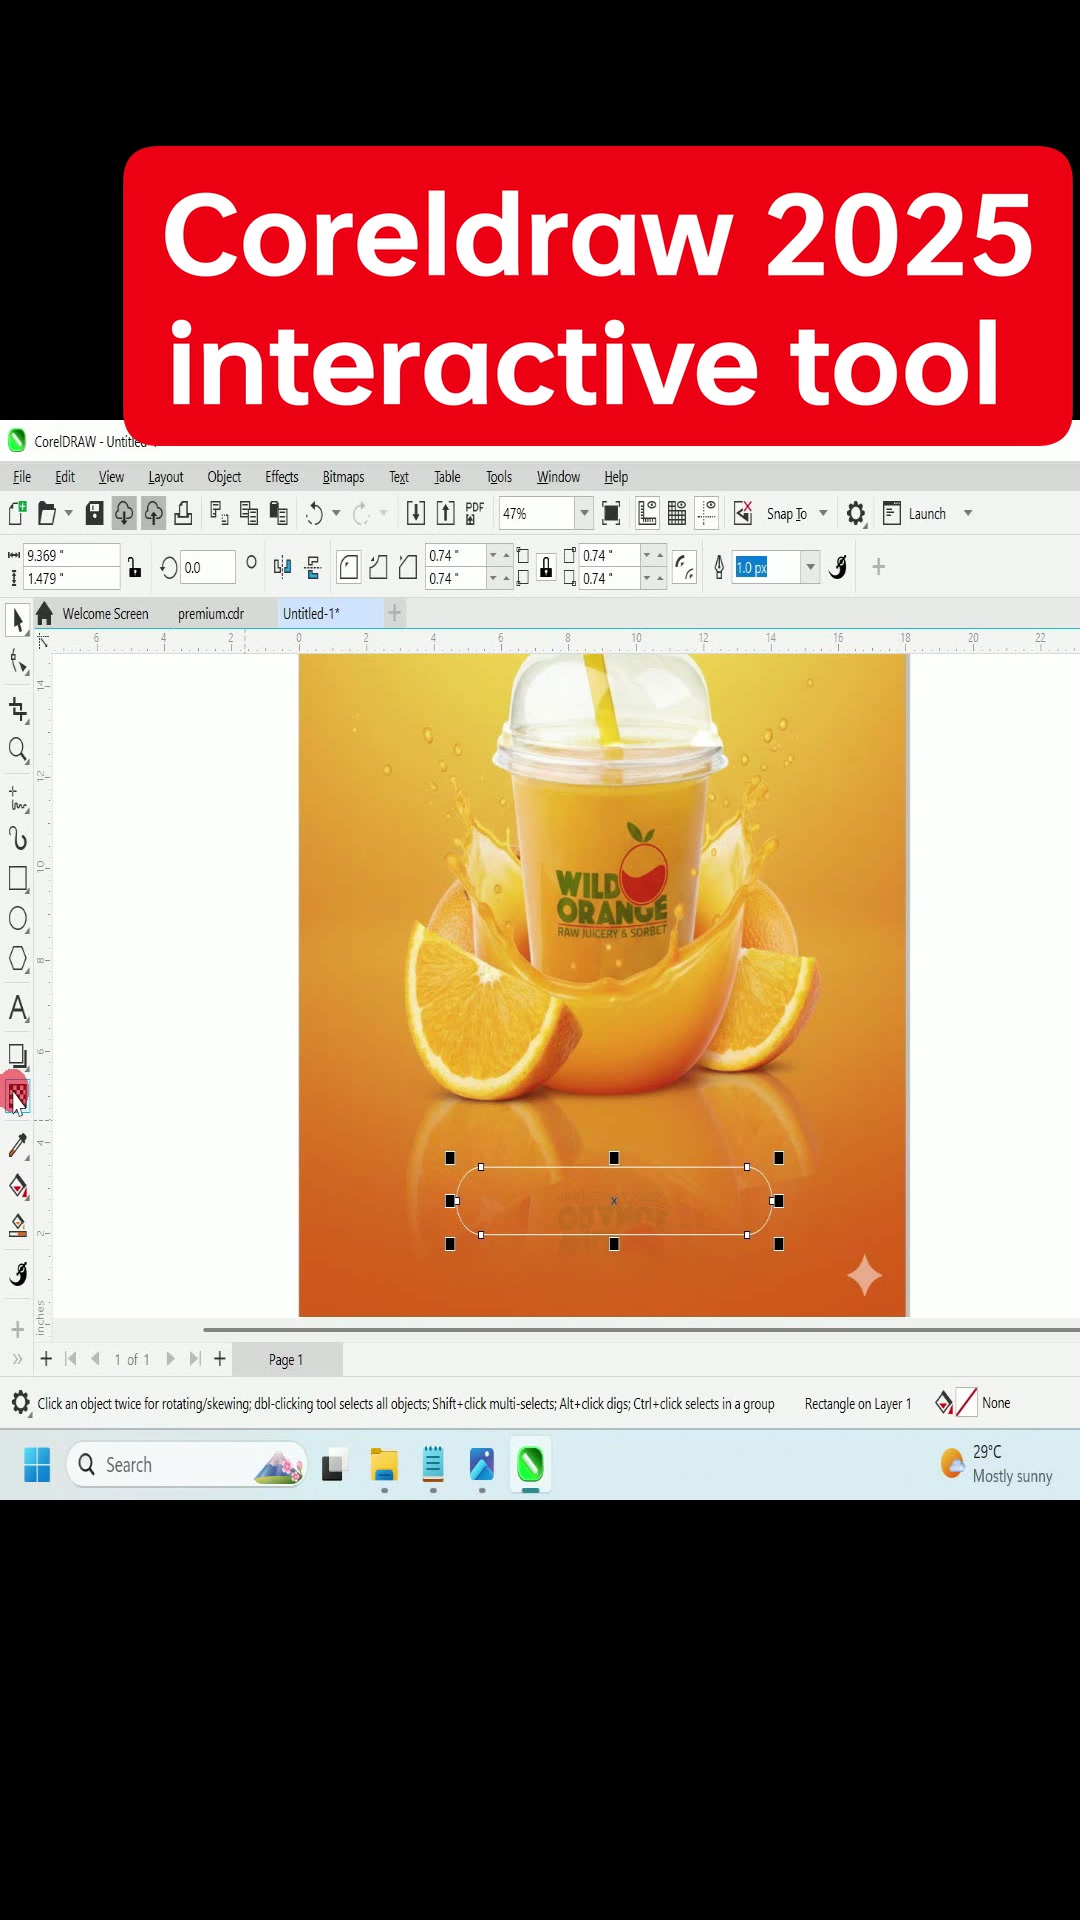The width and height of the screenshot is (1080, 1920).
Task: Toggle Show Rulers button
Action: [x=647, y=514]
